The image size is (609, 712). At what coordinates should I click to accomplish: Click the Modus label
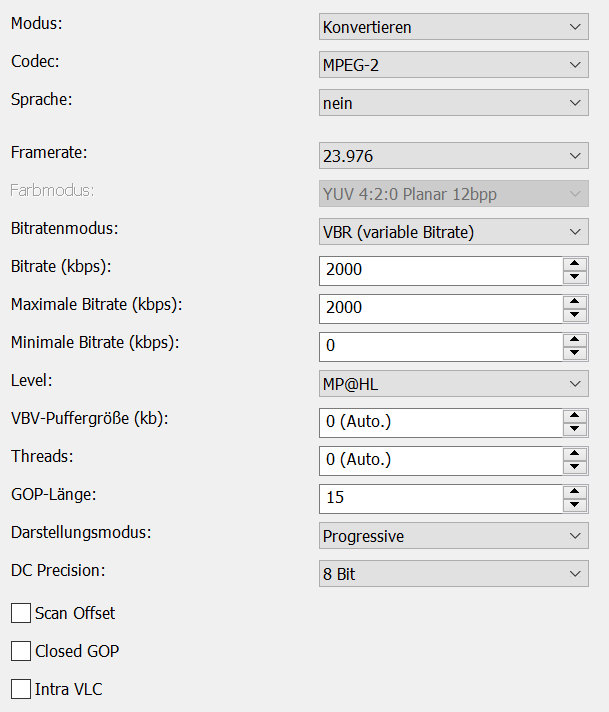click(37, 23)
